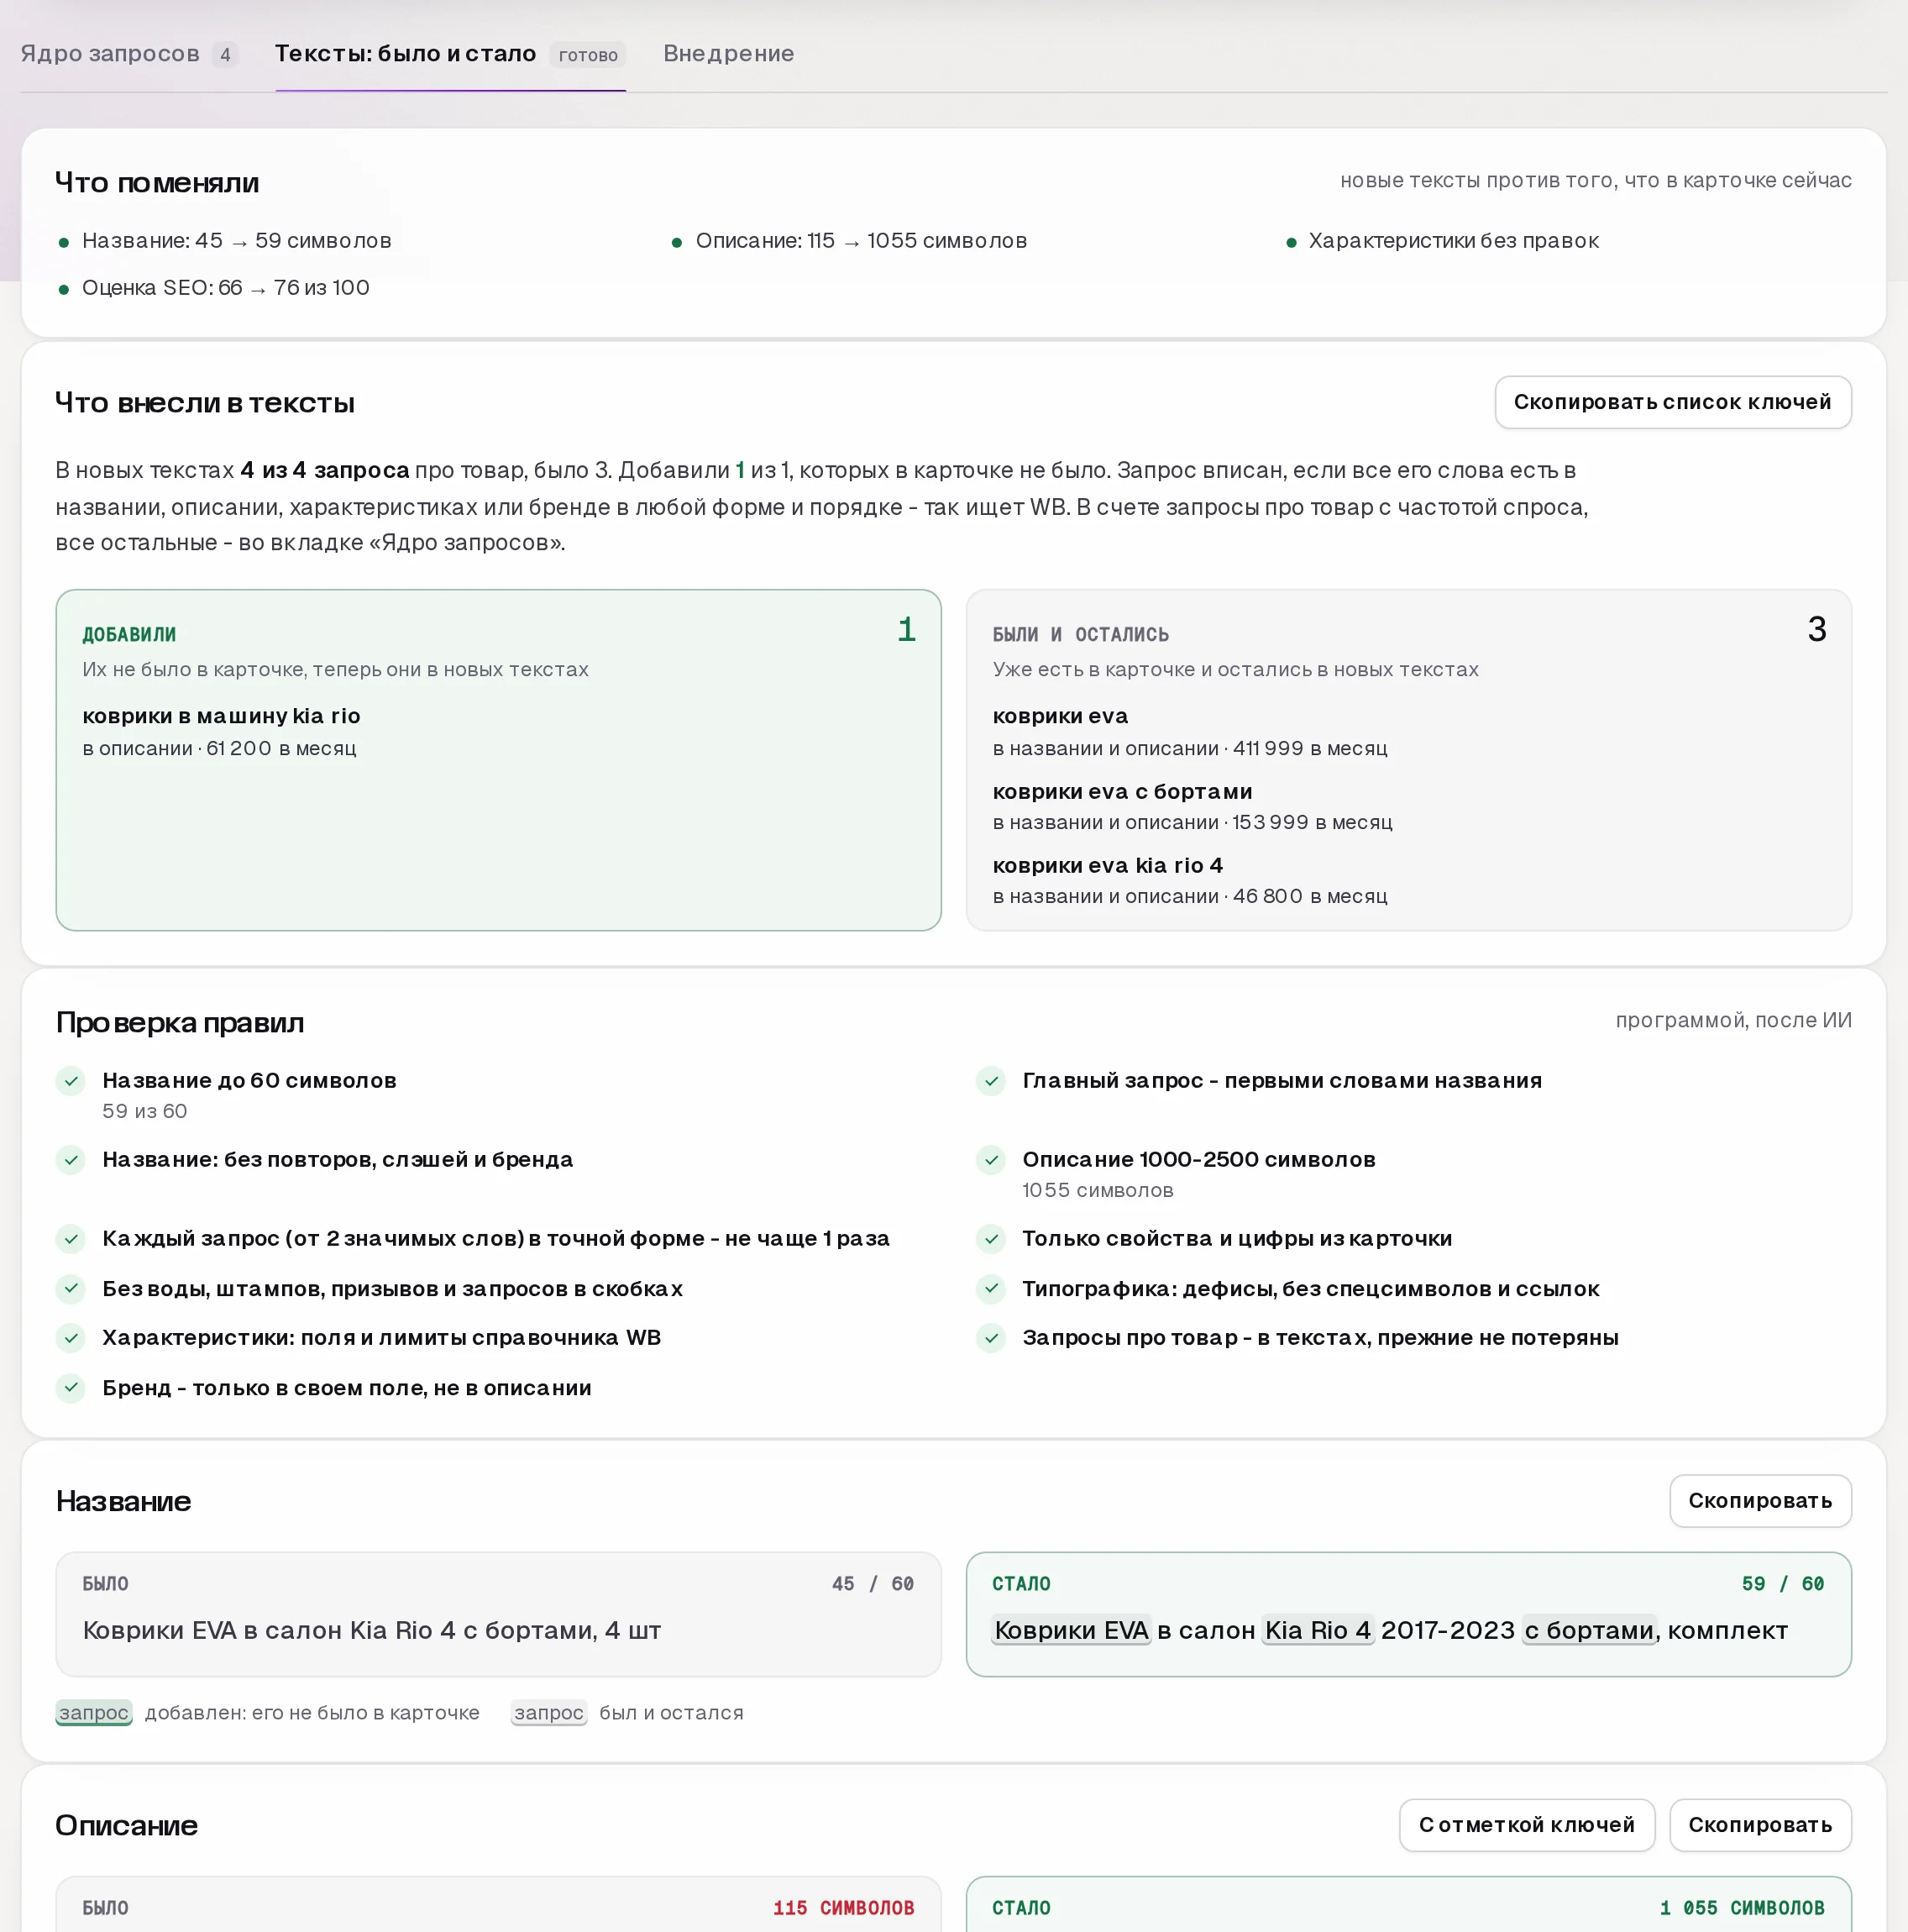Click highlighted key «Коврики EVA» in new title
The image size is (1908, 1932).
coord(1071,1630)
